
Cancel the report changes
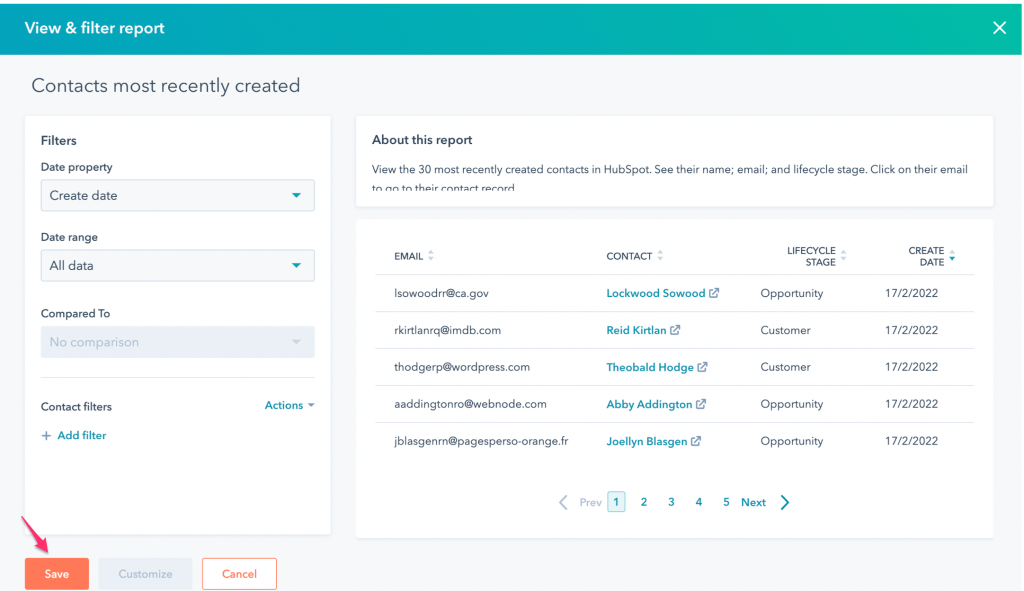coord(239,574)
